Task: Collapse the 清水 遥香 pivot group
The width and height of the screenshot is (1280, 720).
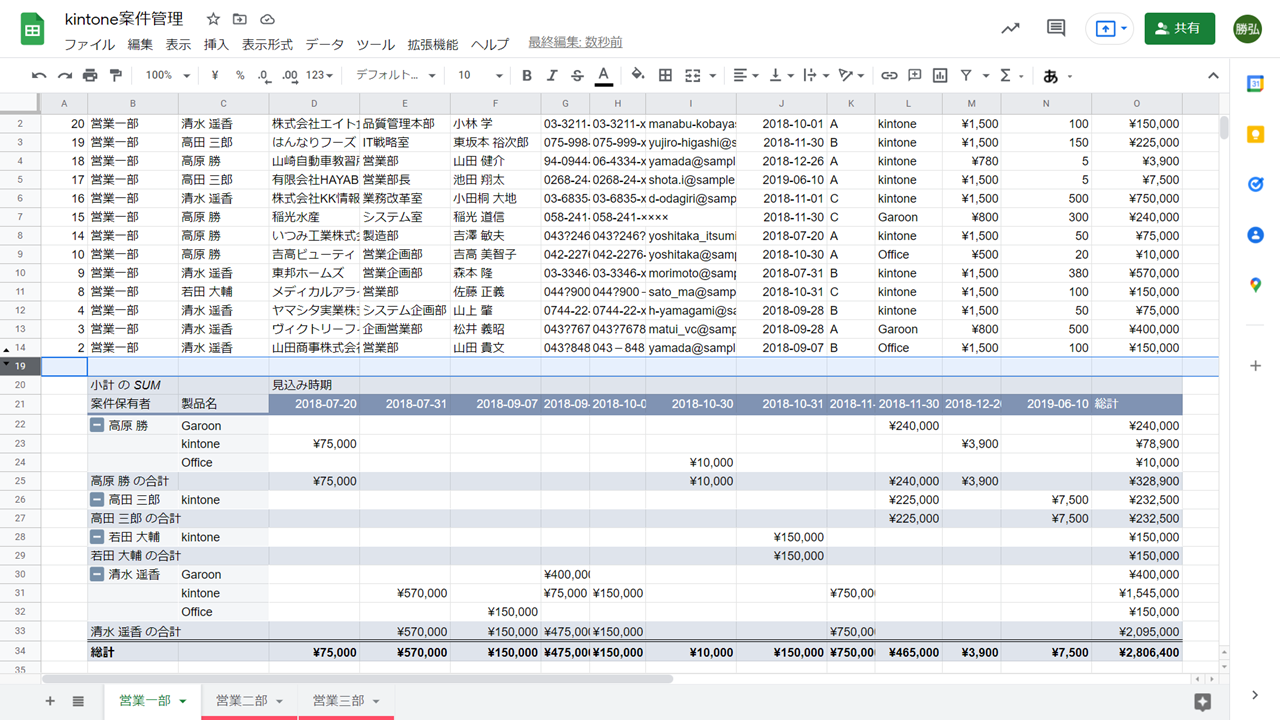Action: (x=97, y=574)
